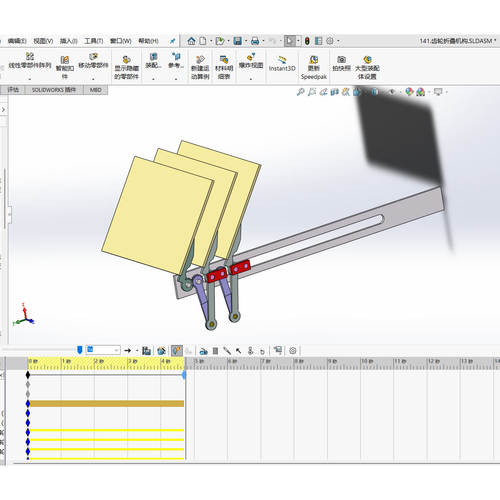The width and height of the screenshot is (500, 500).
Task: Click the Select cursor tool in top toolbar
Action: tap(289, 41)
